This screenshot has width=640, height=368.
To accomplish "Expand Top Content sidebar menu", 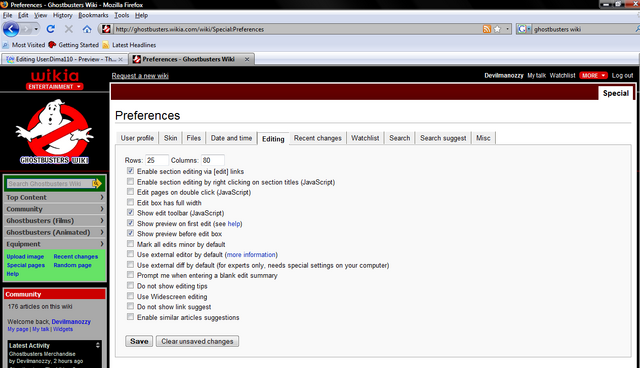I will (55, 197).
